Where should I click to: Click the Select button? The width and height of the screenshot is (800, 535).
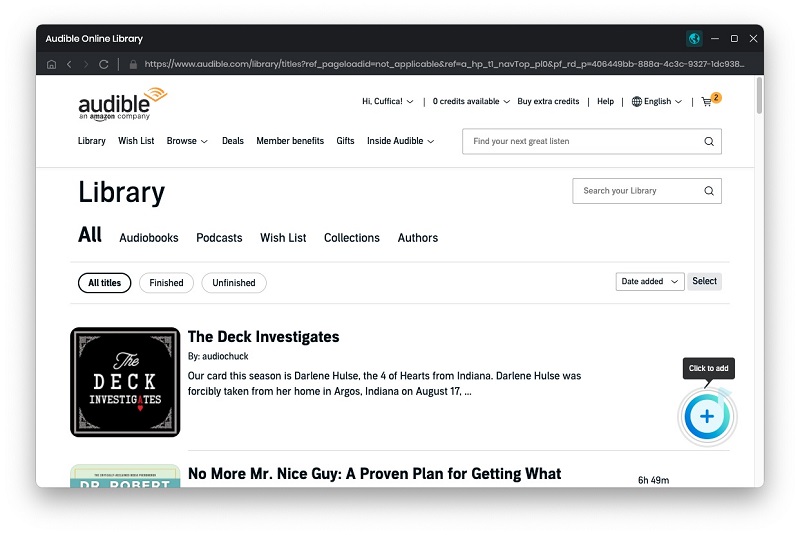point(704,281)
